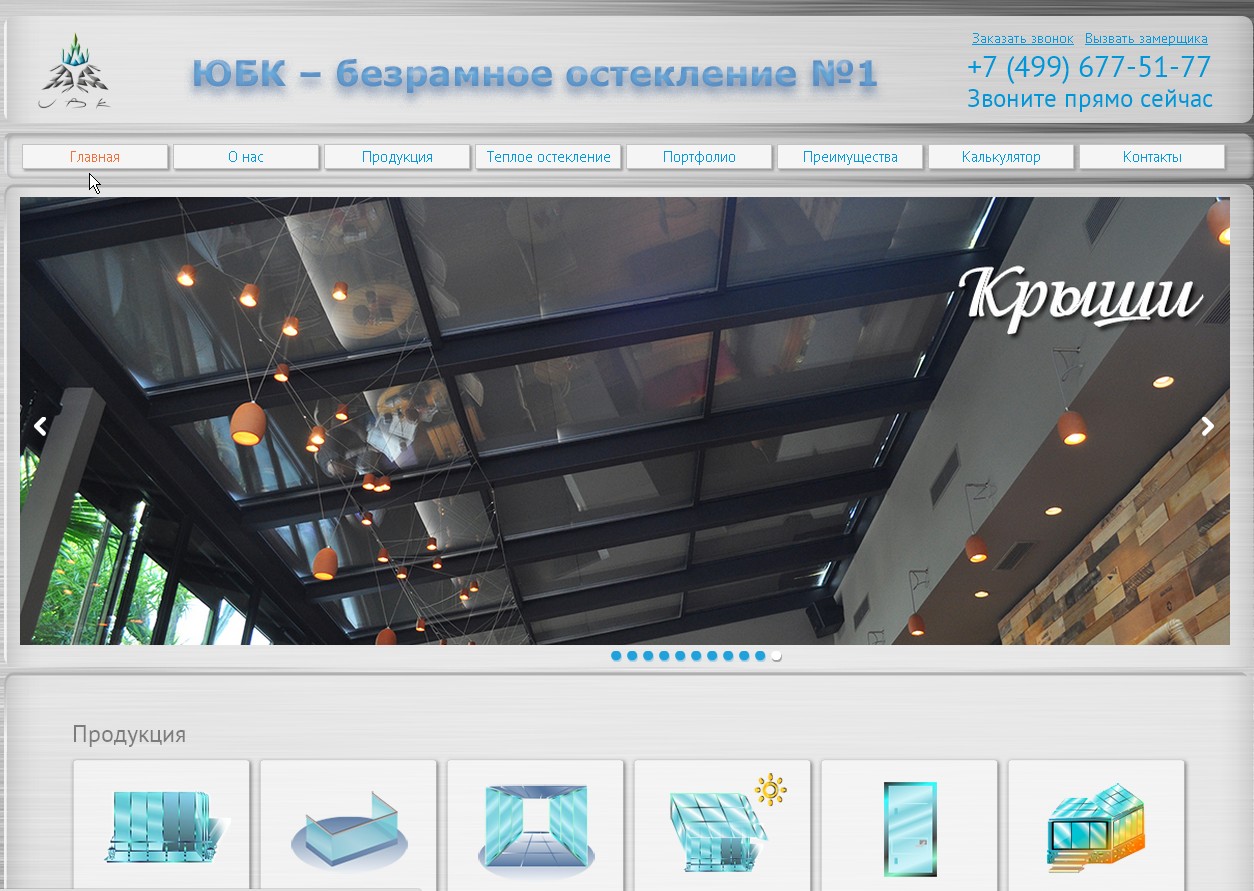Advance the slider with right arrow
Viewport: 1254px width, 891px height.
point(1207,426)
